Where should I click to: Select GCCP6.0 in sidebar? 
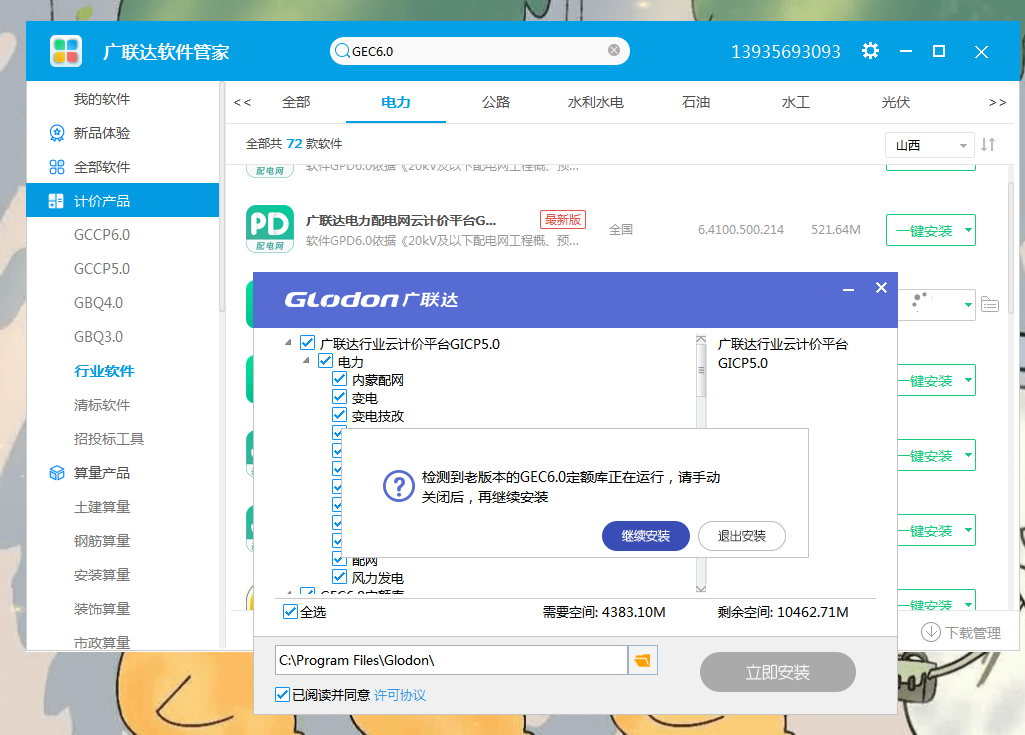click(102, 235)
